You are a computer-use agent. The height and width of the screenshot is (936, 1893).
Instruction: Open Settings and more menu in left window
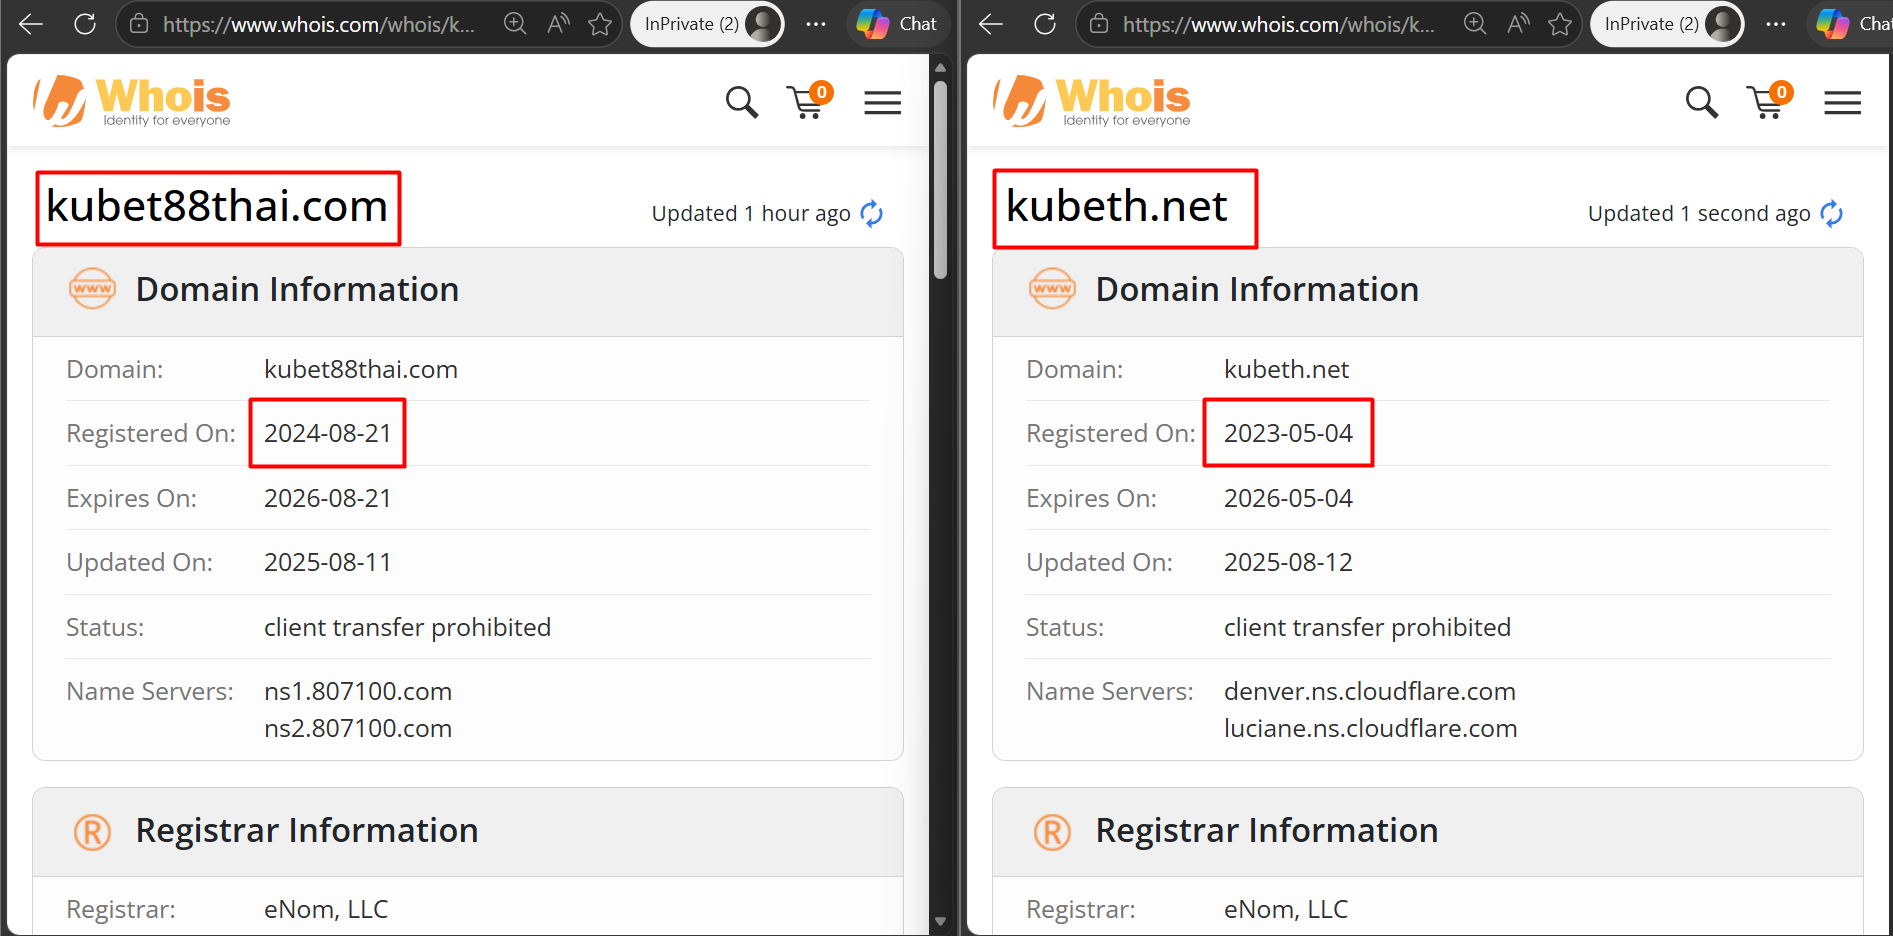tap(816, 24)
